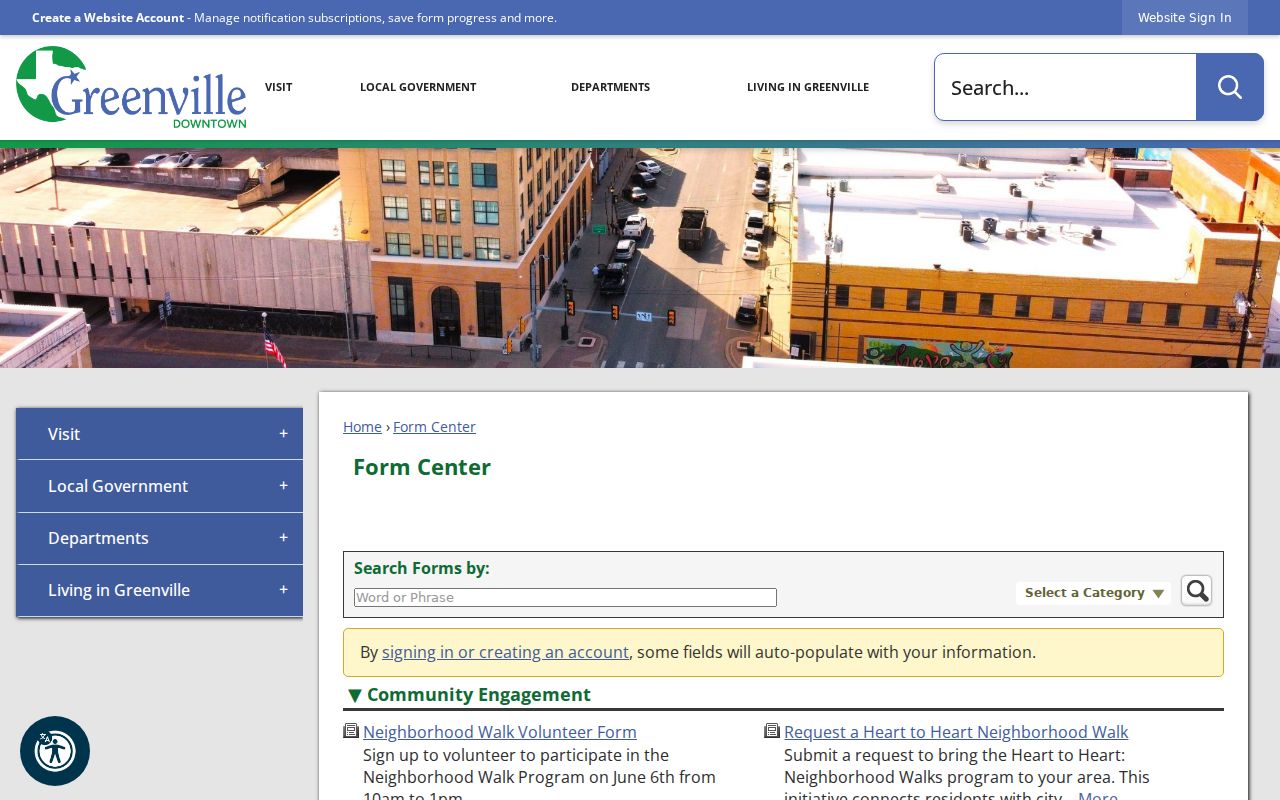
Task: Click the Search Forms by label
Action: [x=422, y=568]
